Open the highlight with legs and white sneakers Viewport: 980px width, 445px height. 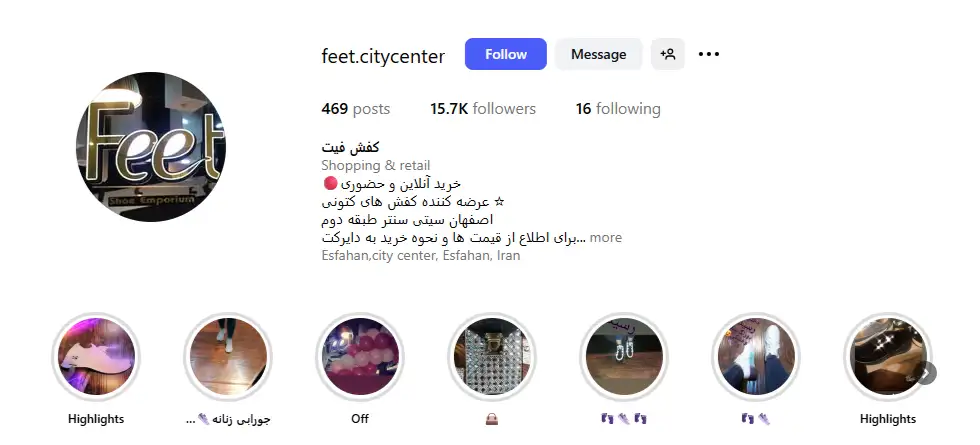click(756, 357)
